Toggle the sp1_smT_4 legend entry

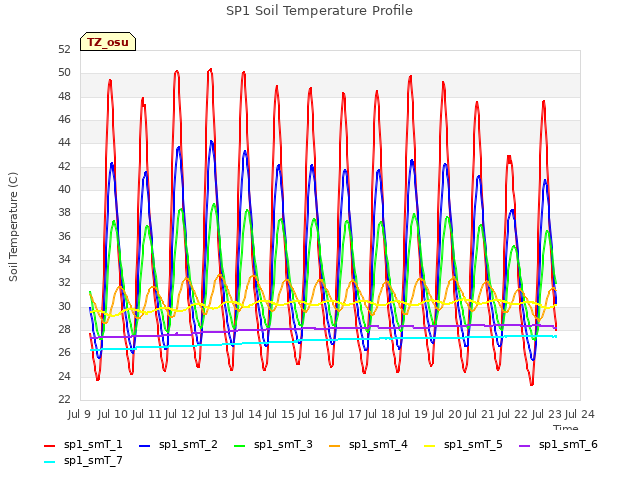(x=368, y=445)
